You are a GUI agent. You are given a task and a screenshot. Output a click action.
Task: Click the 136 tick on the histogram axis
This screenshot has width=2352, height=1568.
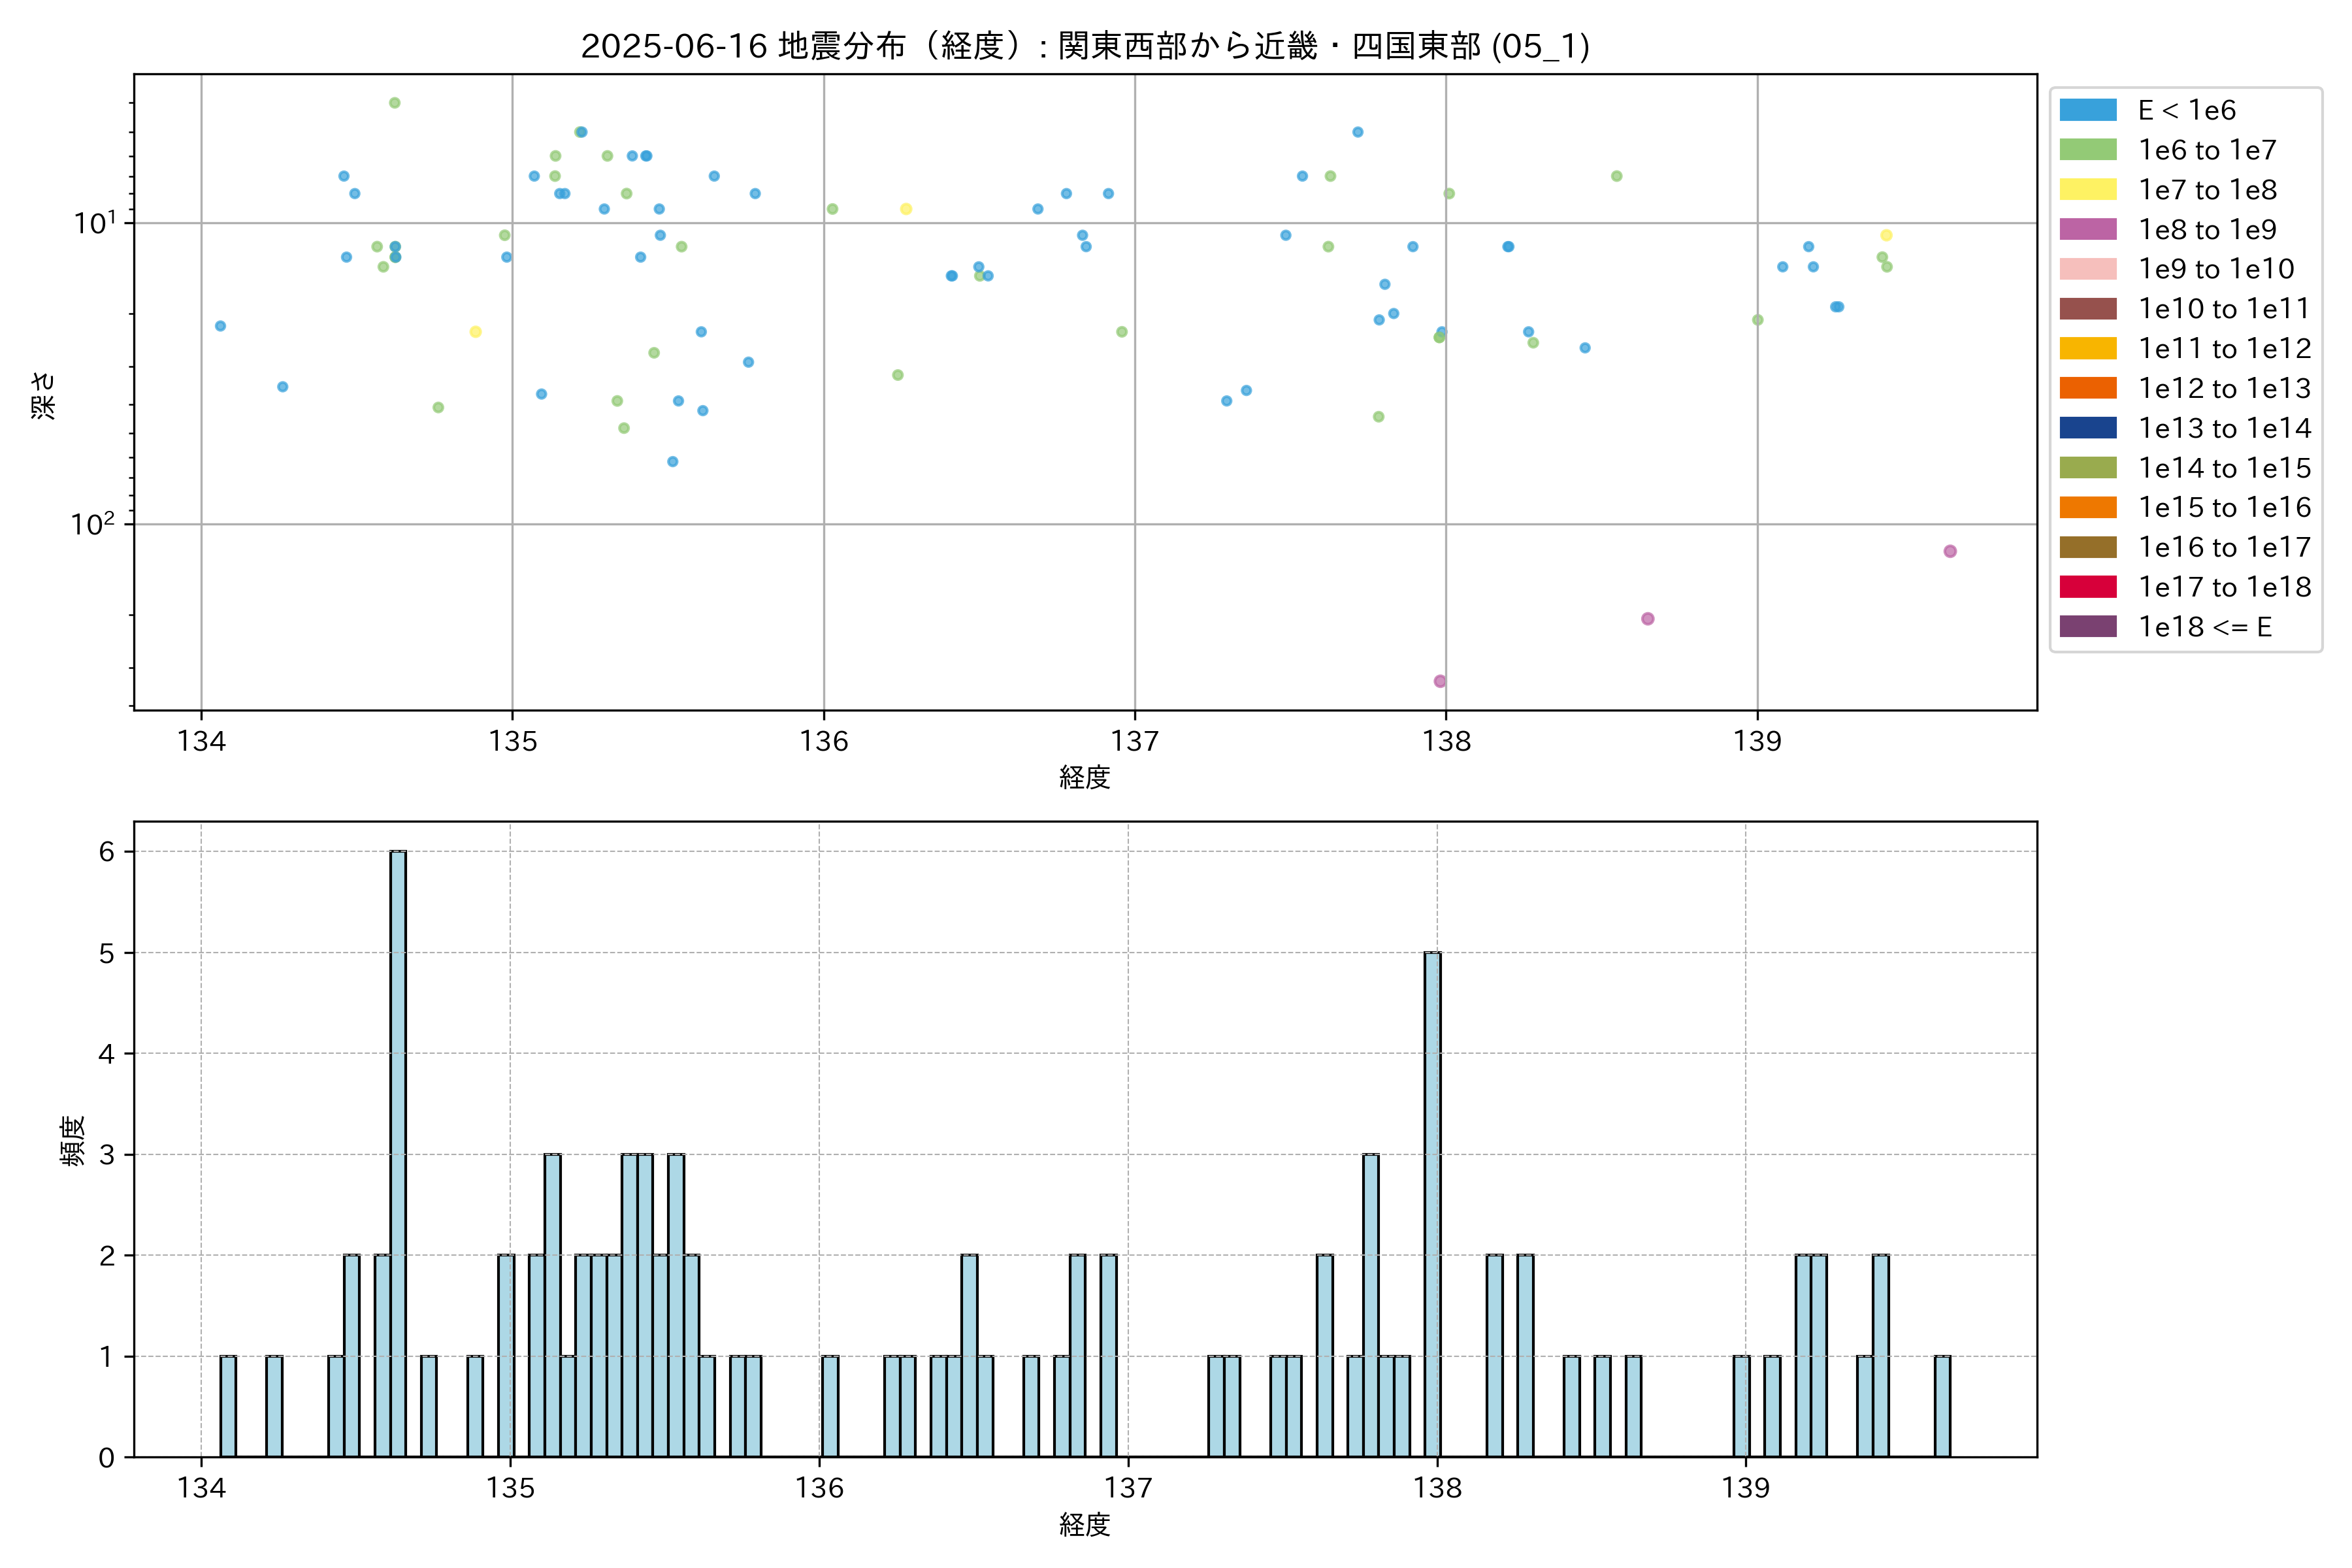(819, 1488)
